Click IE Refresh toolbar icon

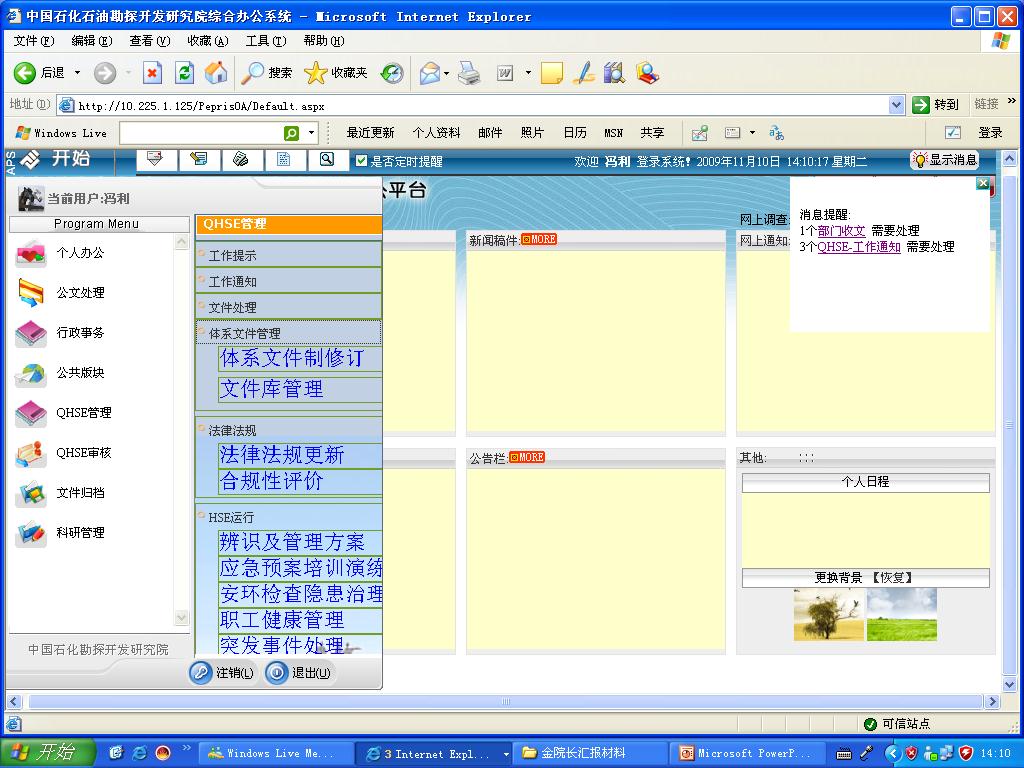coord(184,73)
